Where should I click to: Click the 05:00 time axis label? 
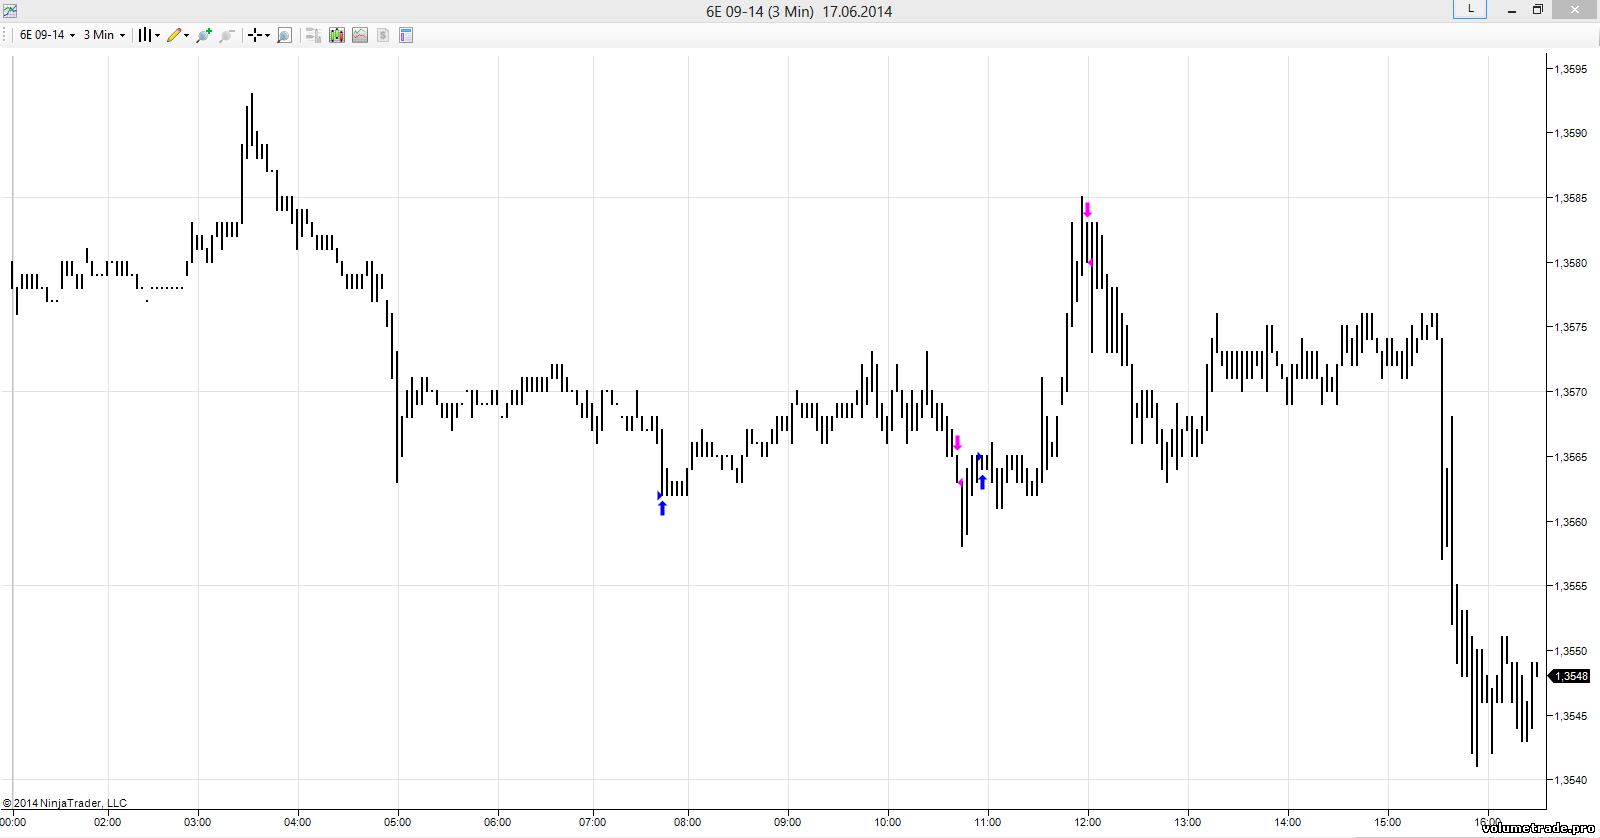point(397,822)
